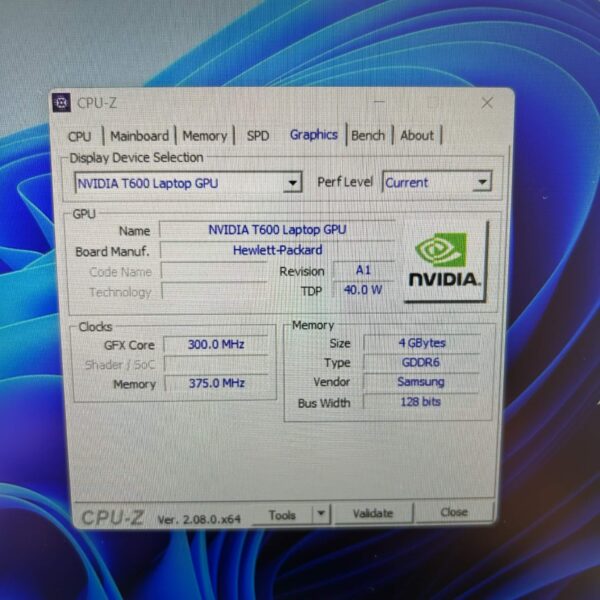The height and width of the screenshot is (600, 600).
Task: Open the Tools dropdown arrow
Action: [321, 513]
